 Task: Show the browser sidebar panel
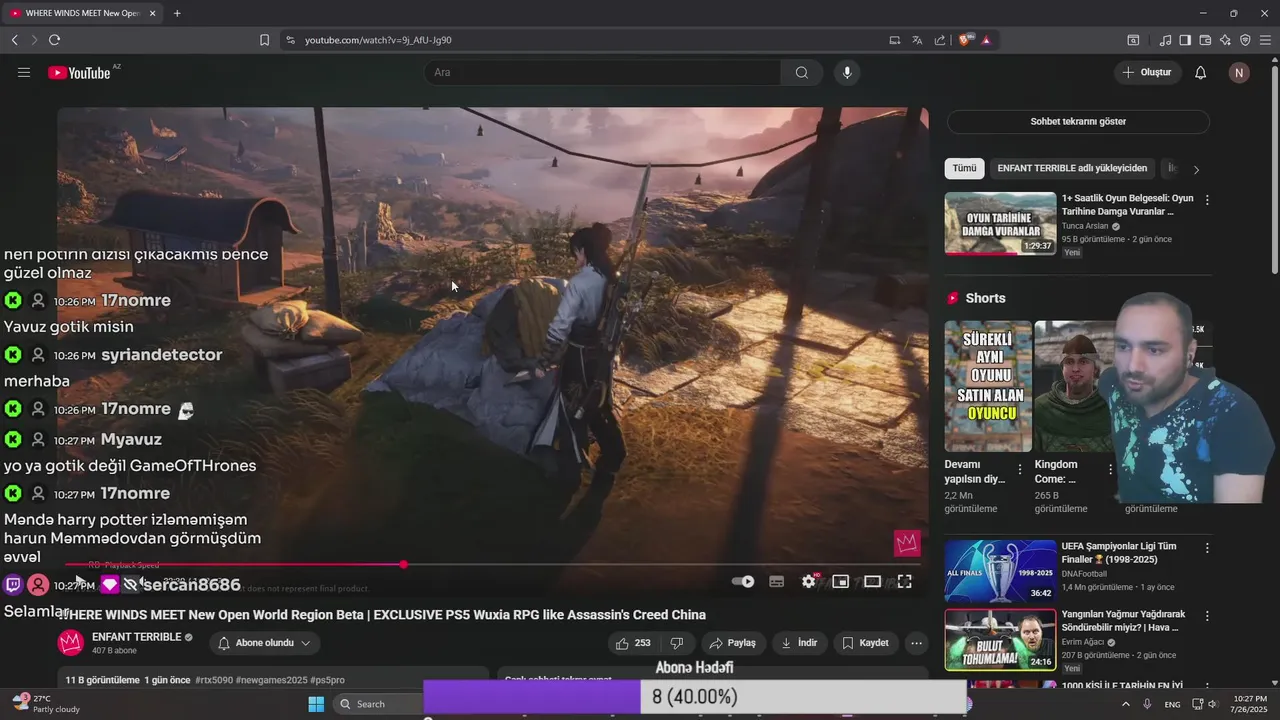coord(1185,40)
